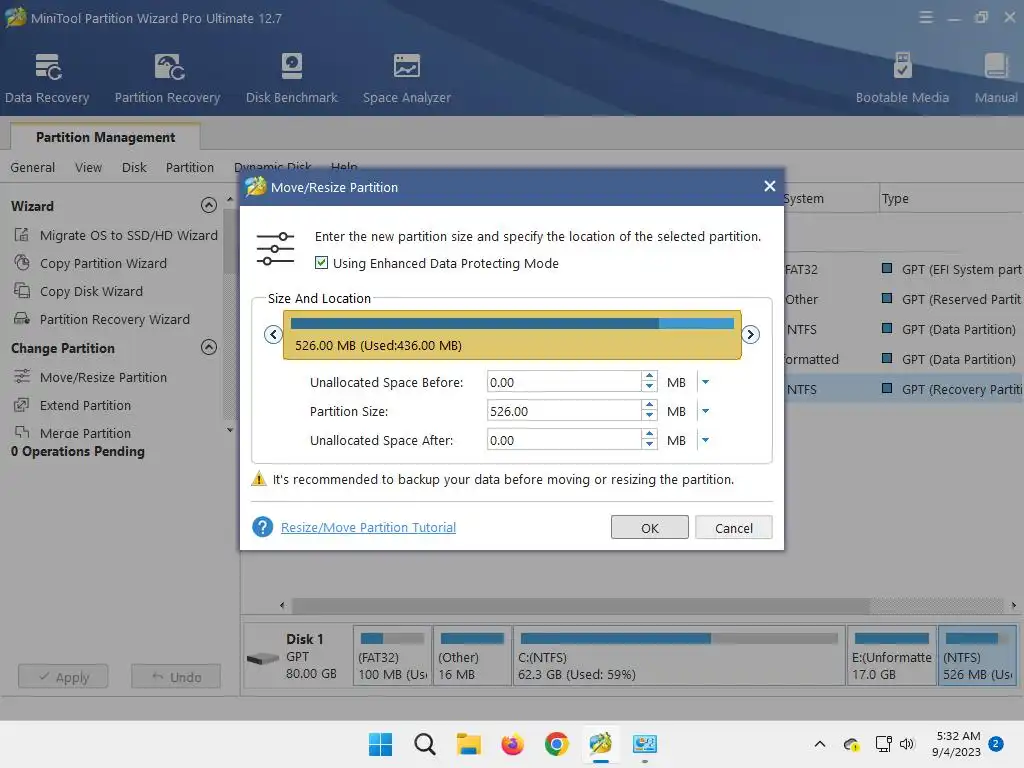Click the 526.00 MB partition size bar
Screen dimensions: 1024x768
[512, 335]
